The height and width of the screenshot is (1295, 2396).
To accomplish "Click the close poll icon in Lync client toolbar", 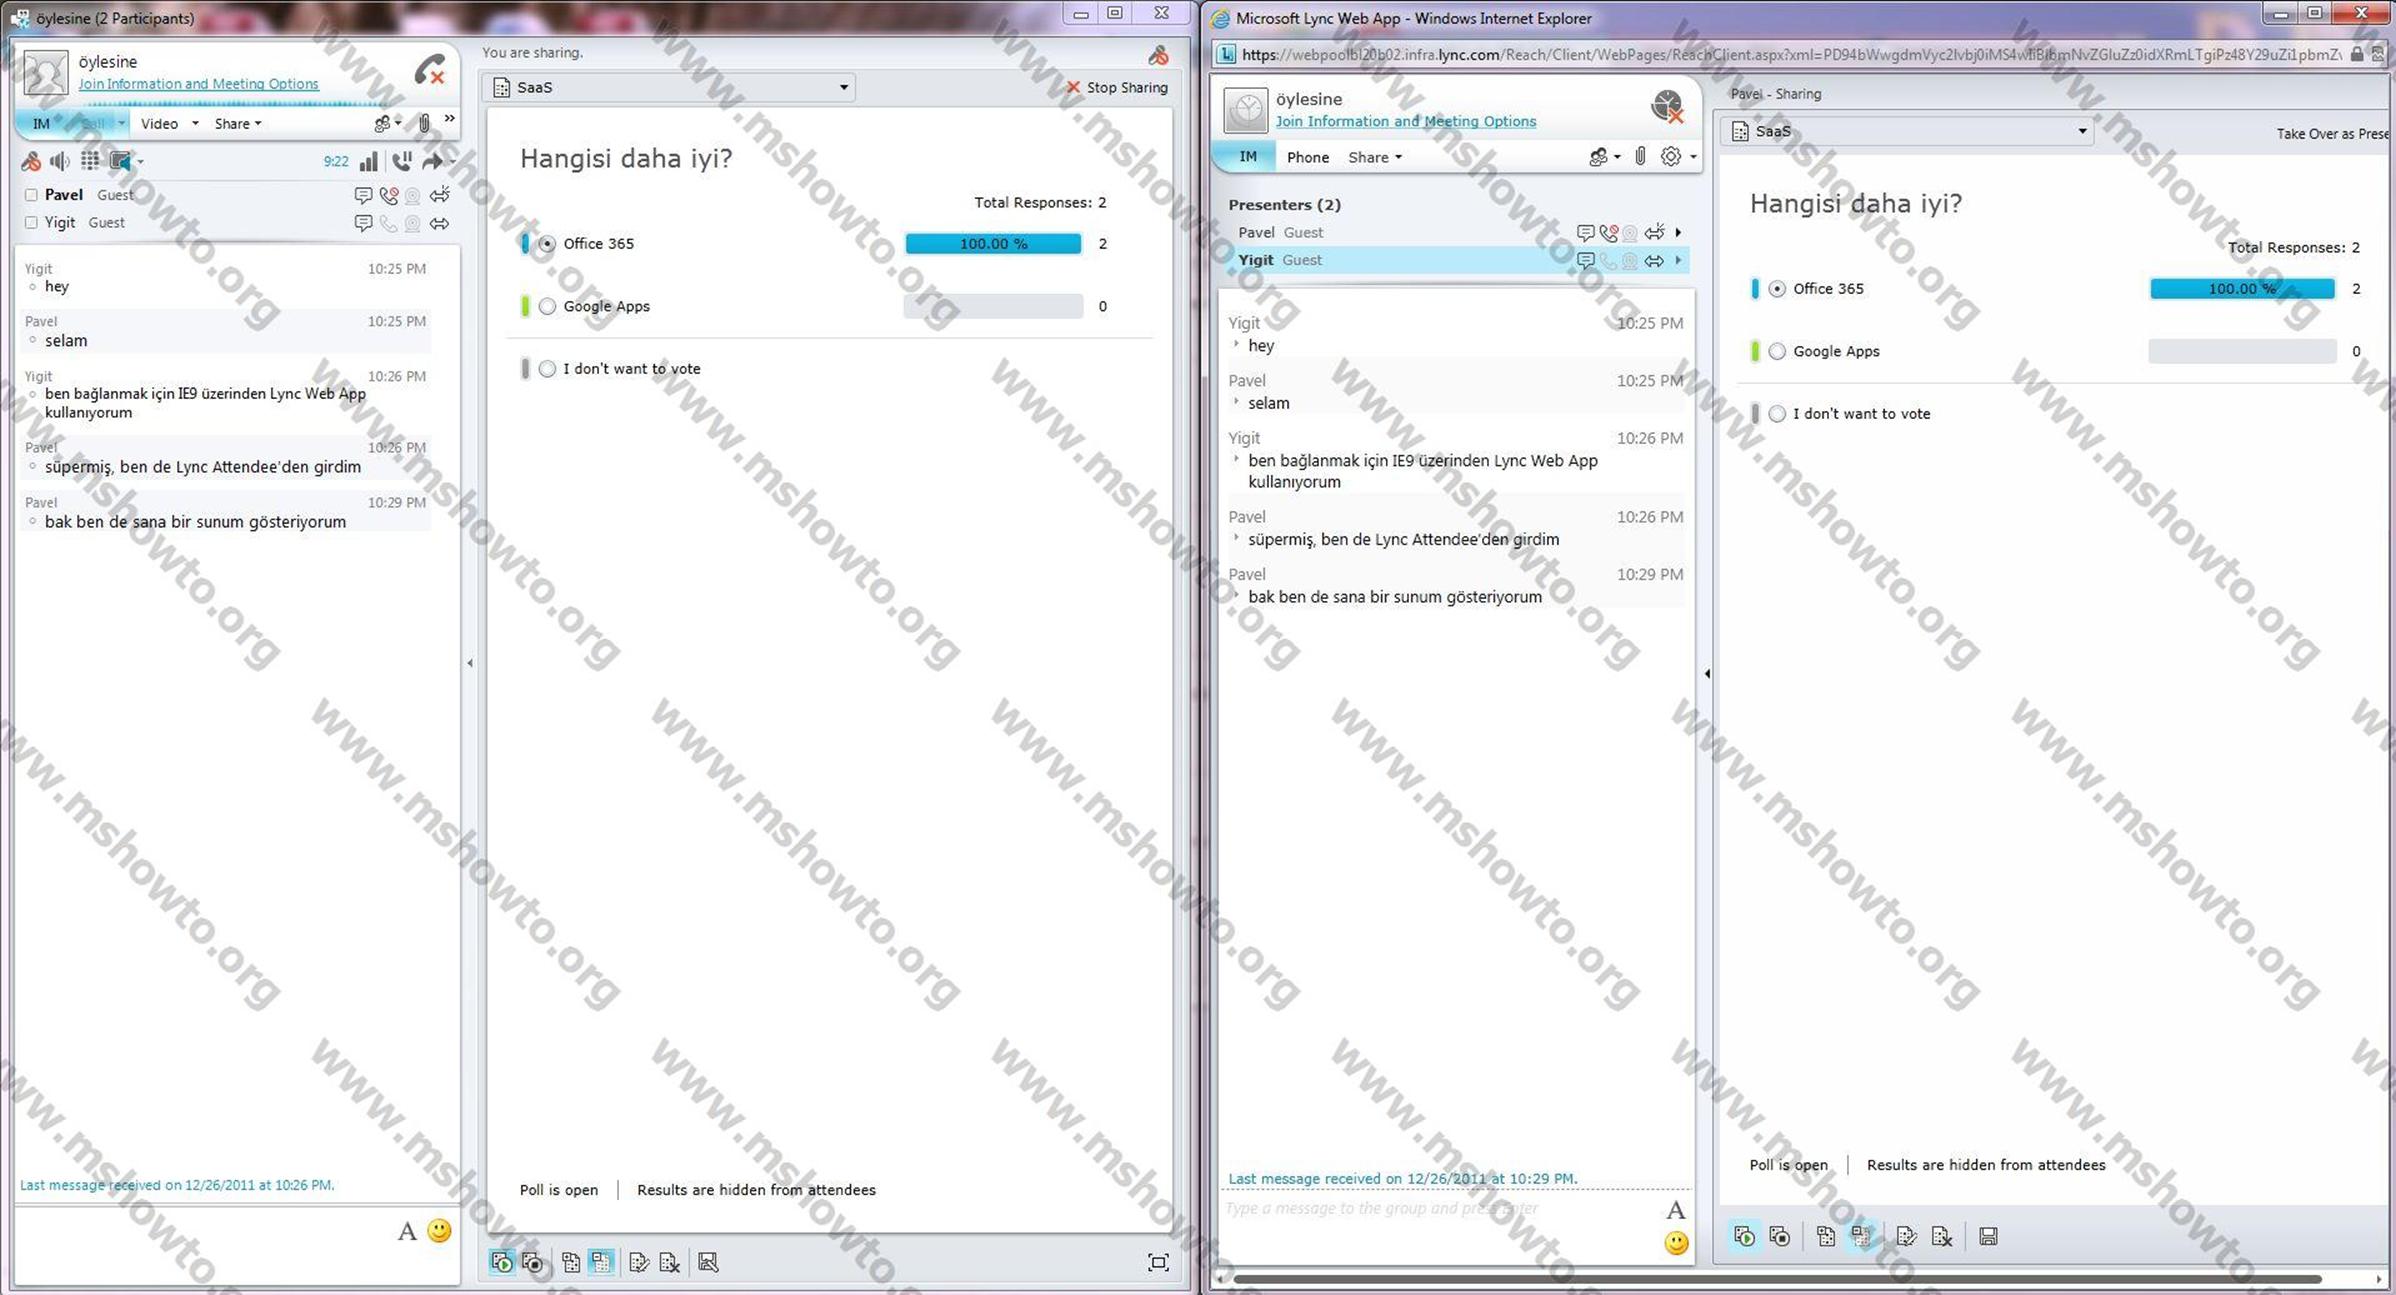I will coord(533,1262).
